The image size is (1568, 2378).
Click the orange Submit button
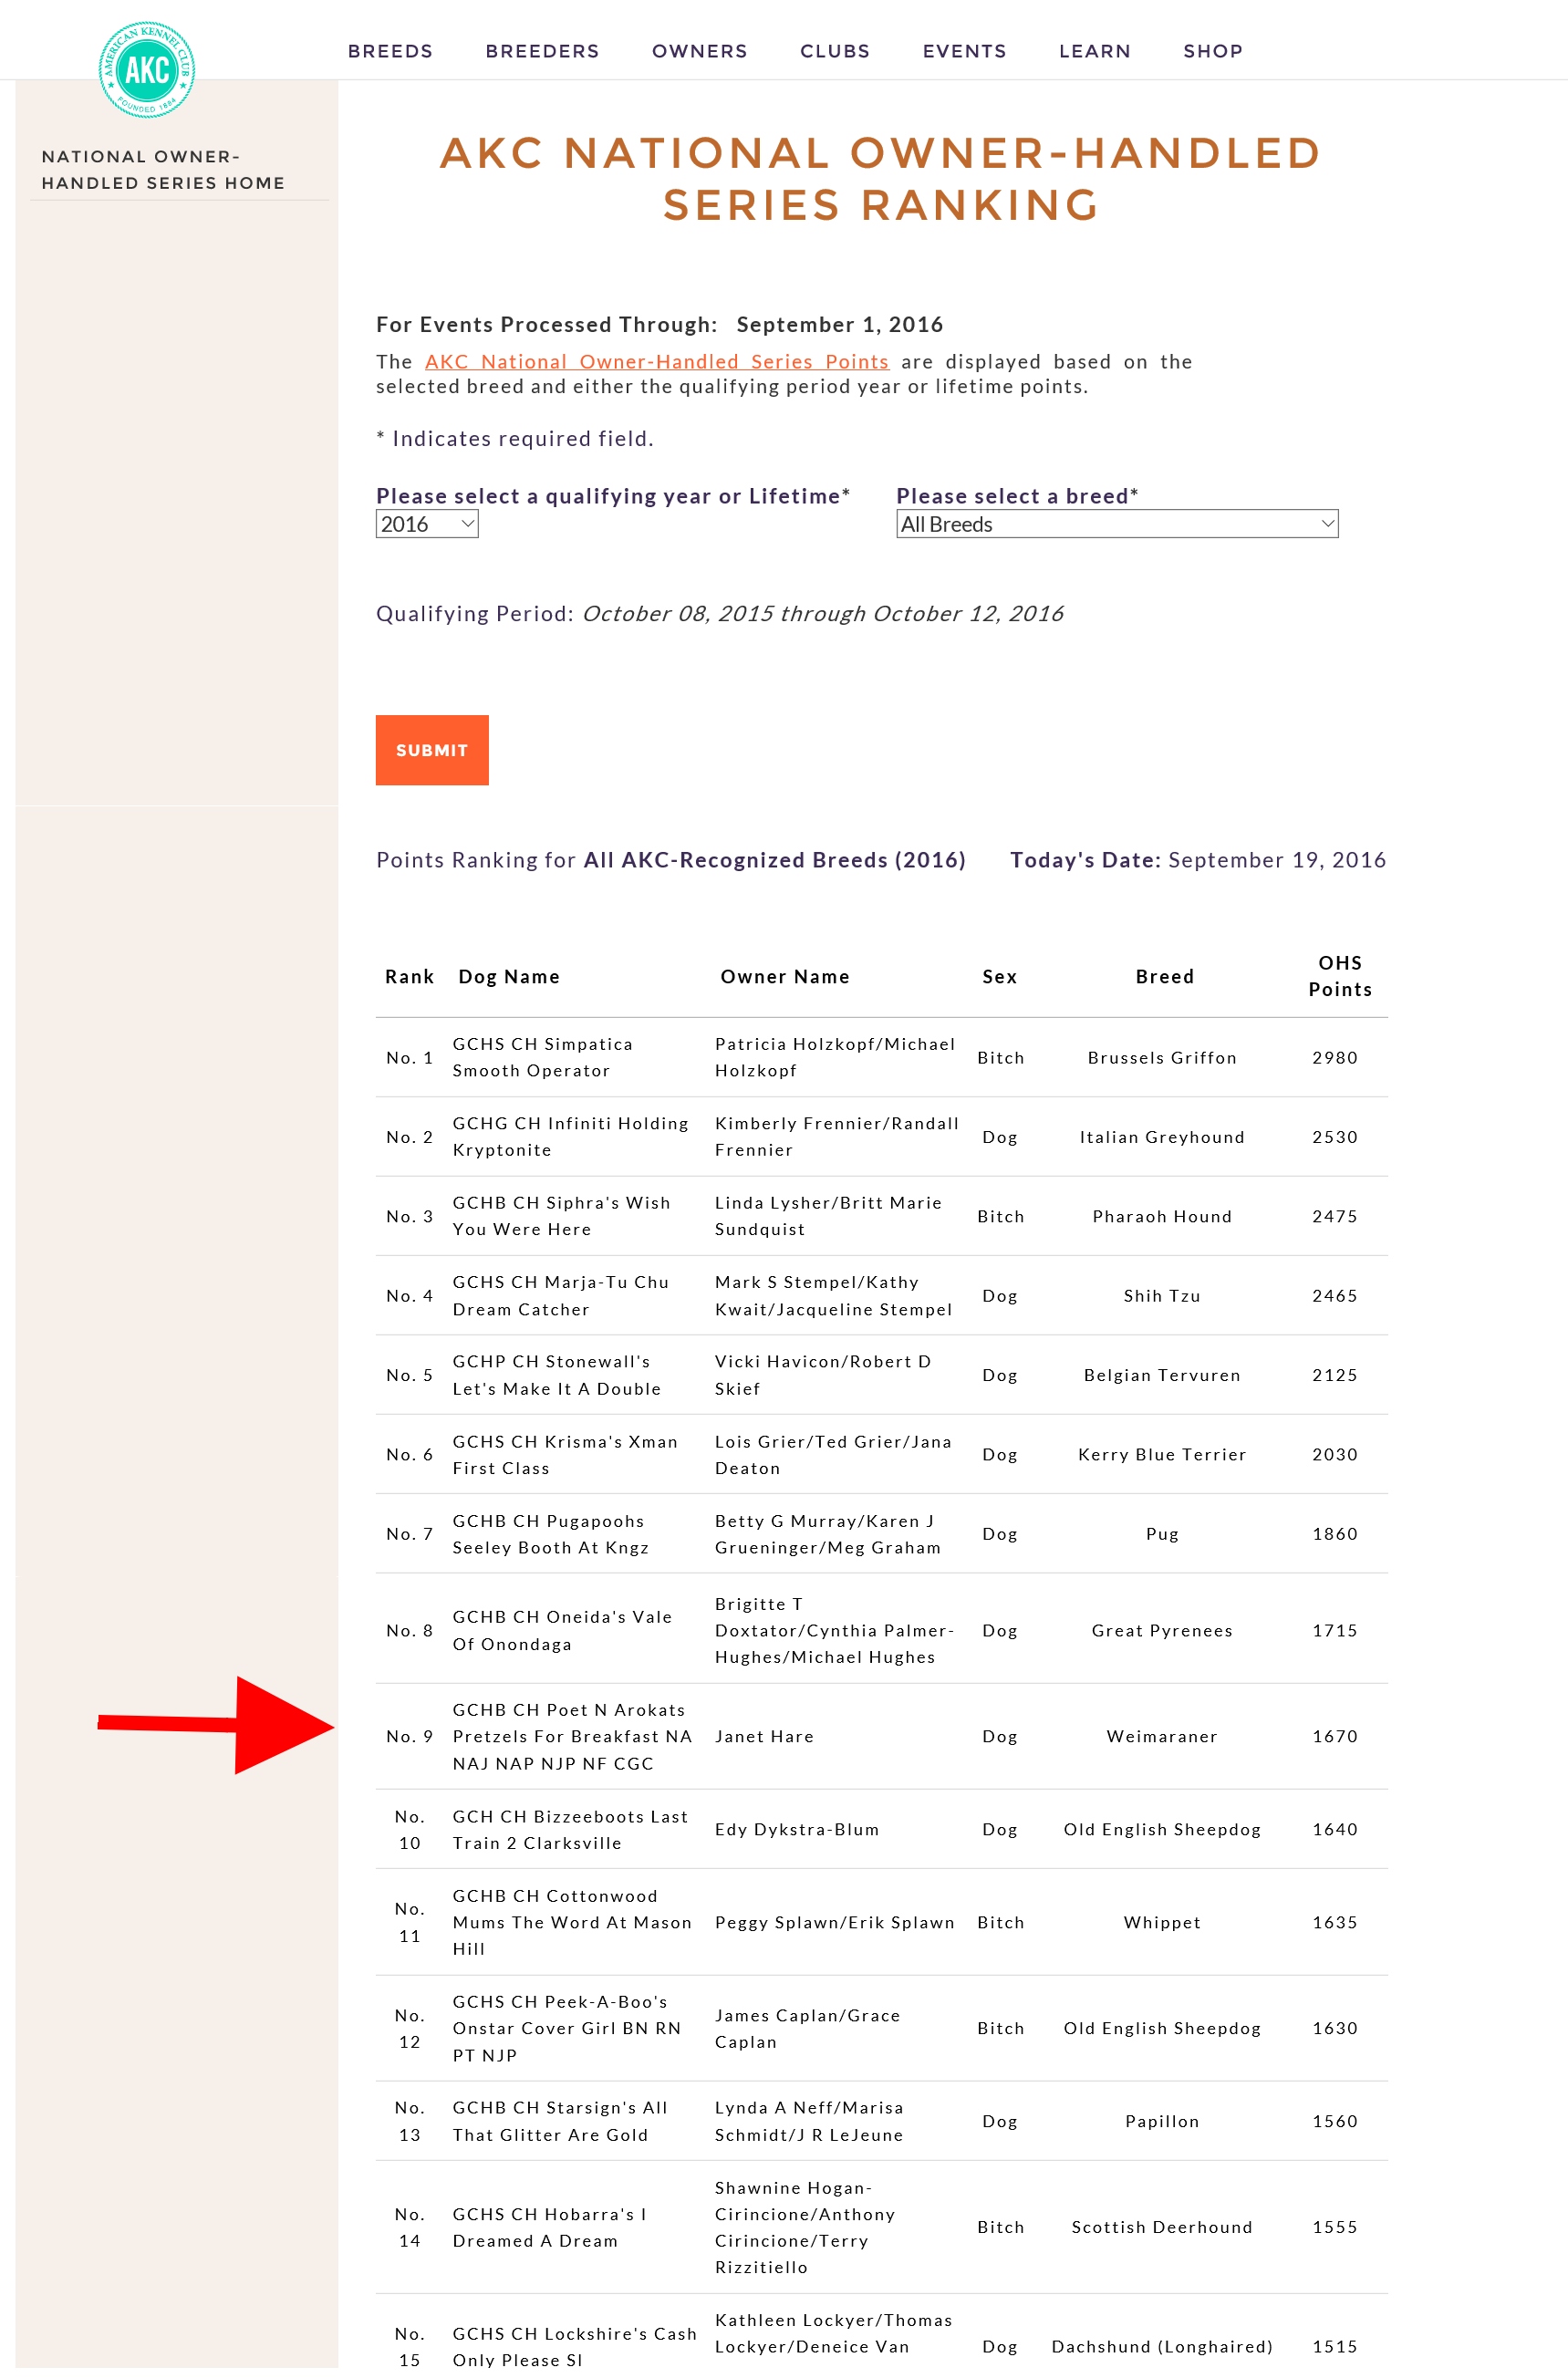(x=432, y=750)
